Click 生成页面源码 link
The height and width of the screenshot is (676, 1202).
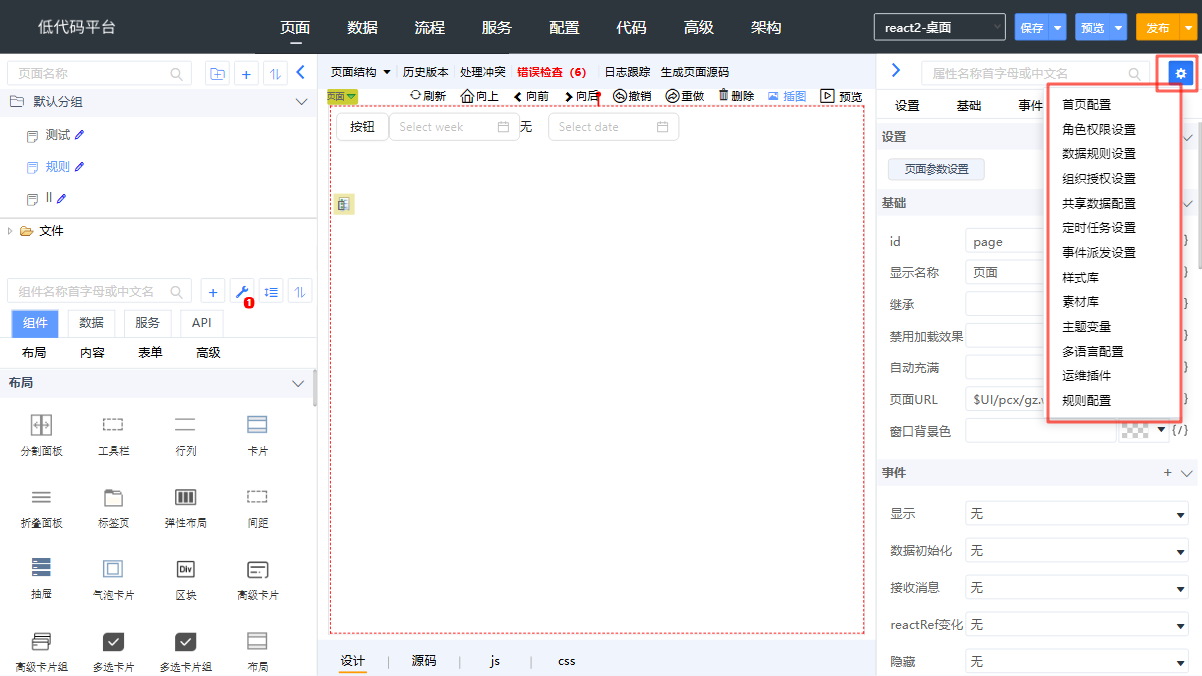click(x=695, y=72)
